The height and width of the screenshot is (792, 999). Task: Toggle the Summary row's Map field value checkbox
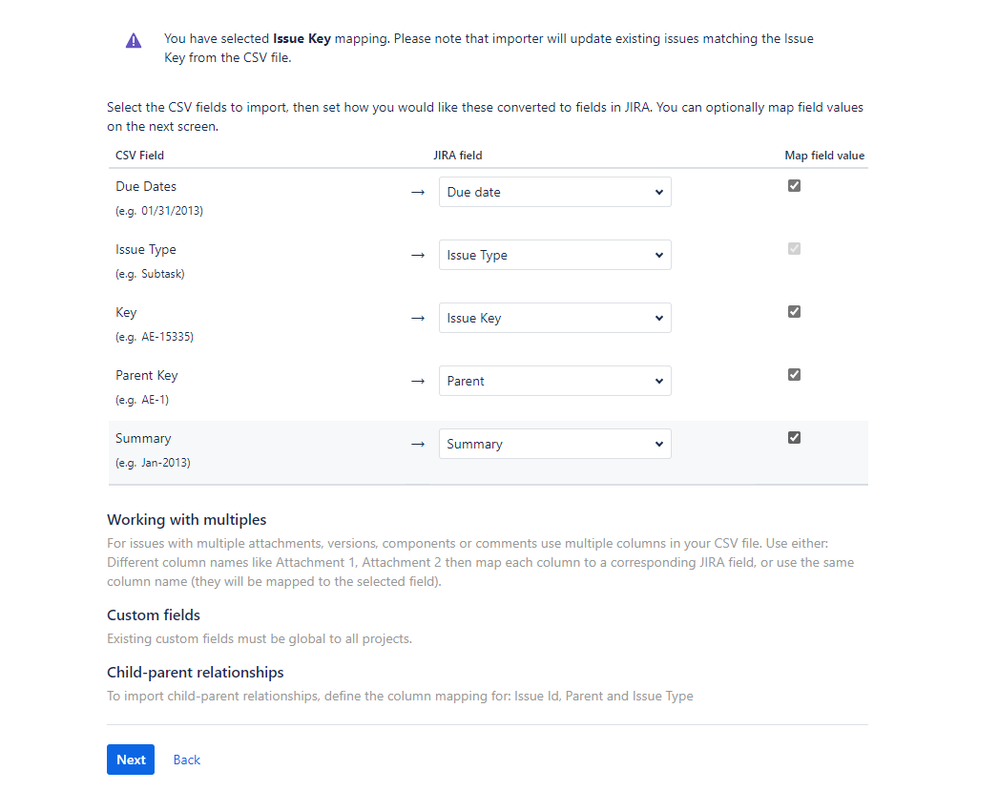[x=794, y=437]
